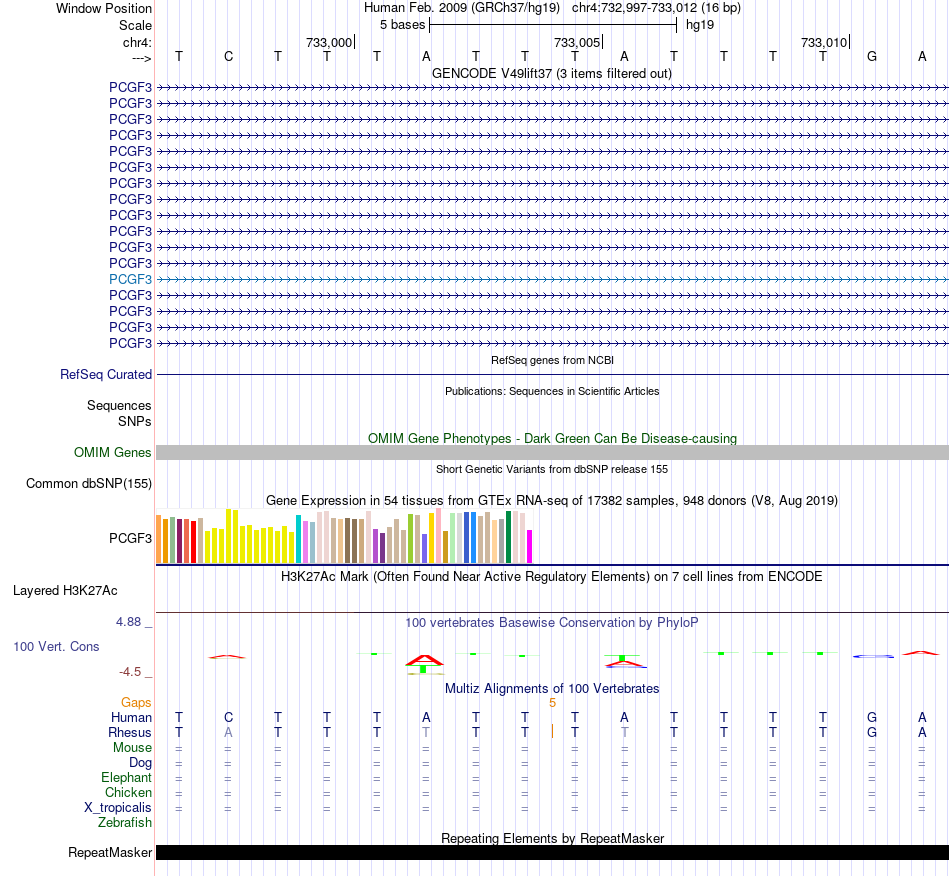Click the orange gap marker labeled 5
Screen dimensions: 950x876
pos(553,703)
